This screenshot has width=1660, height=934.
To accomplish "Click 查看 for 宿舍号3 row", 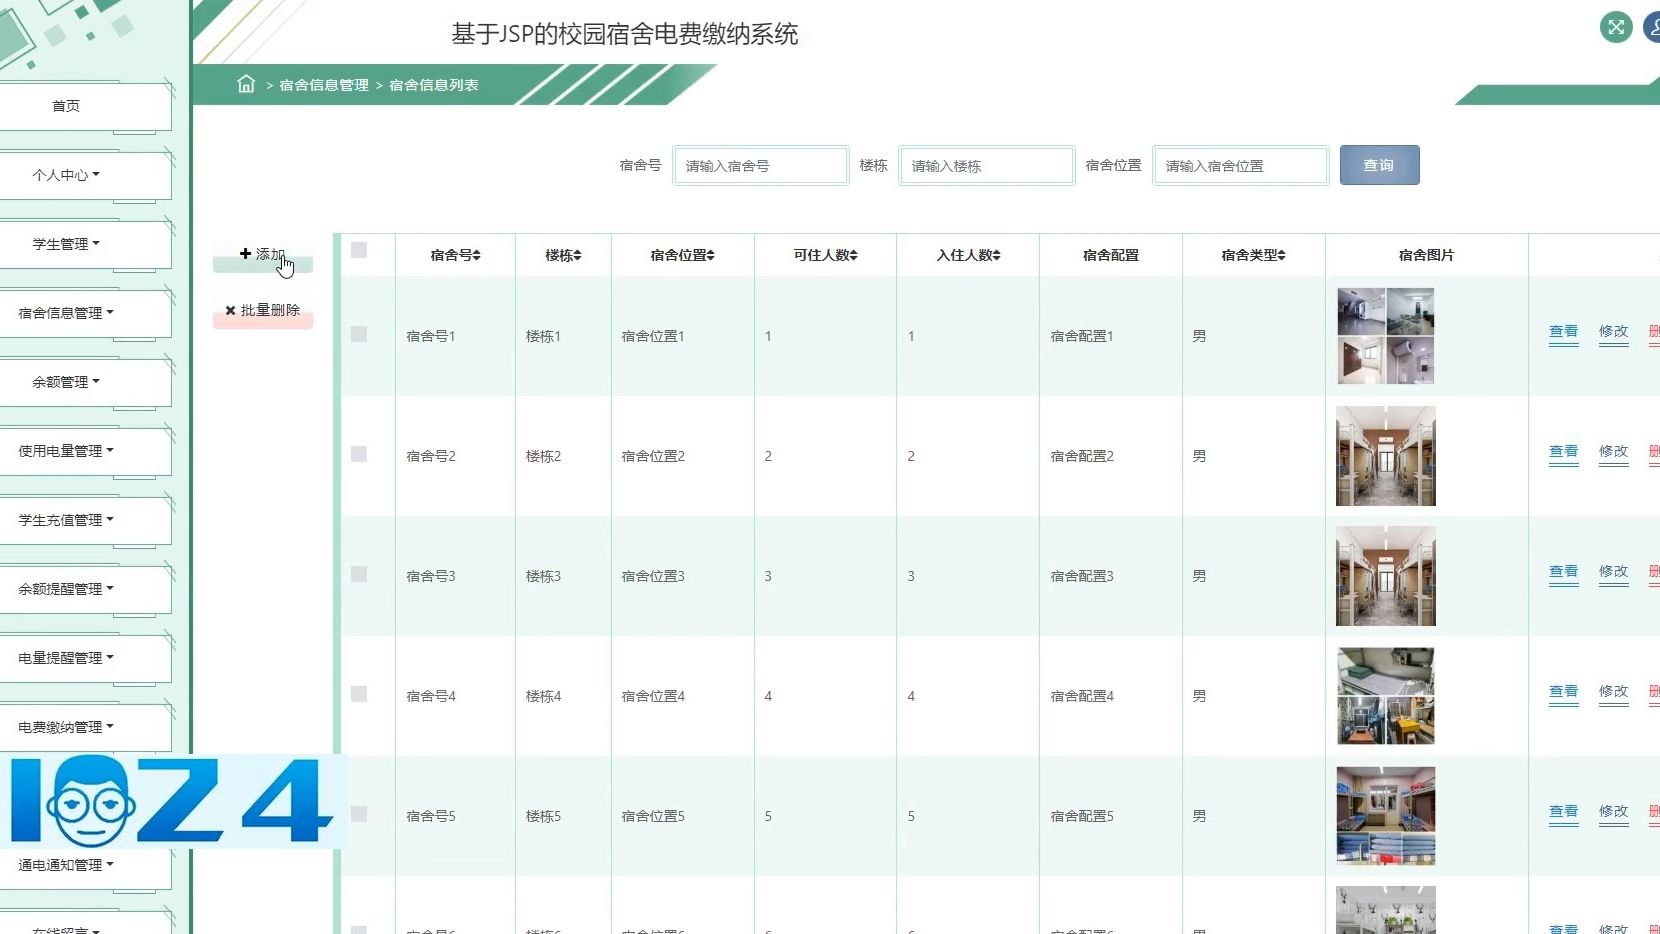I will click(x=1563, y=572).
